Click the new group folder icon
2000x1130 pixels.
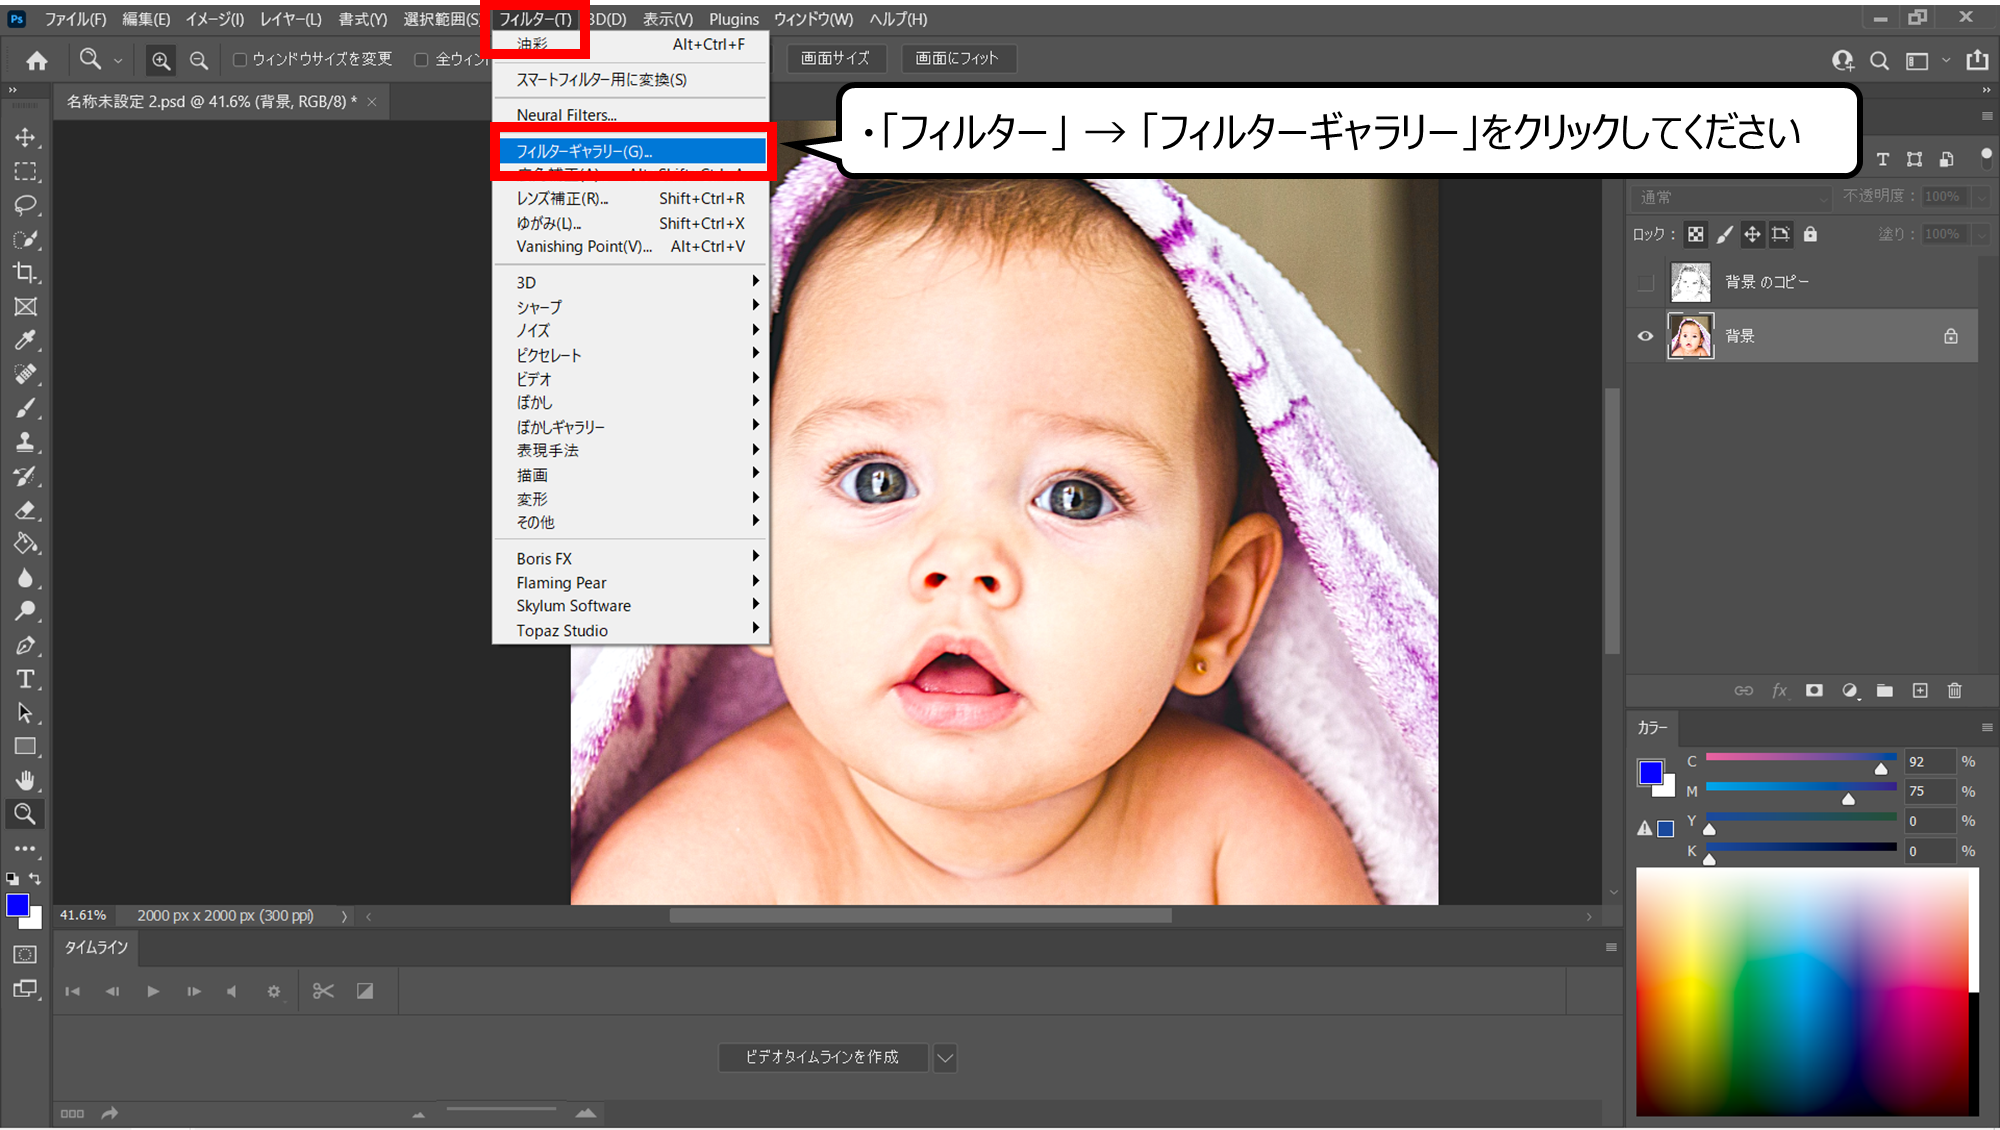tap(1885, 690)
